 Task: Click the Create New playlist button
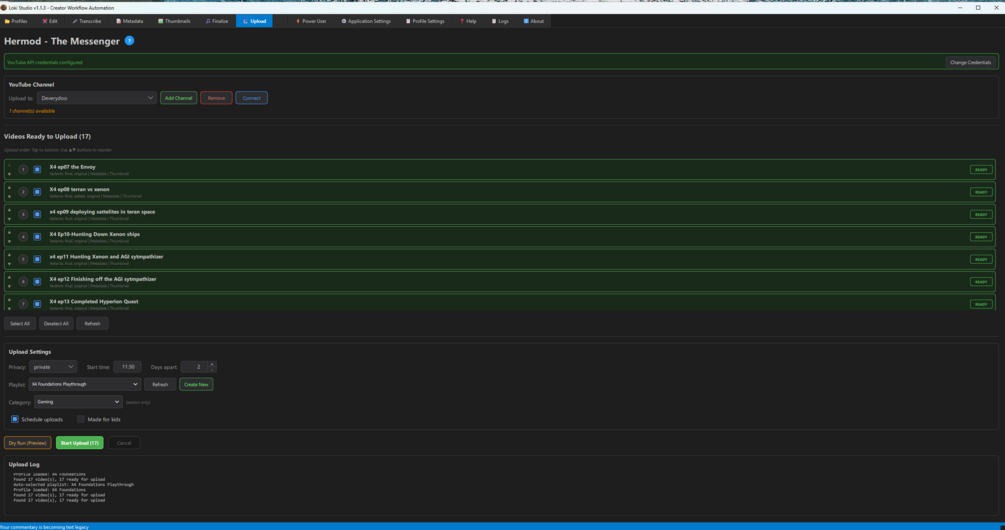(x=196, y=385)
